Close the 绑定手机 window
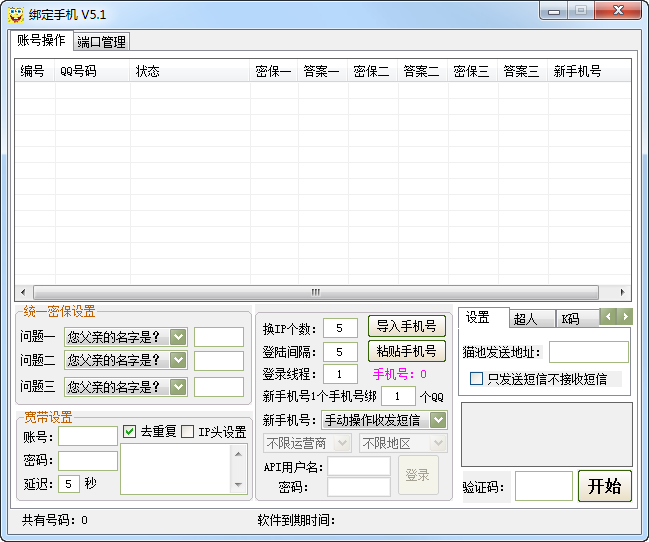 (618, 10)
